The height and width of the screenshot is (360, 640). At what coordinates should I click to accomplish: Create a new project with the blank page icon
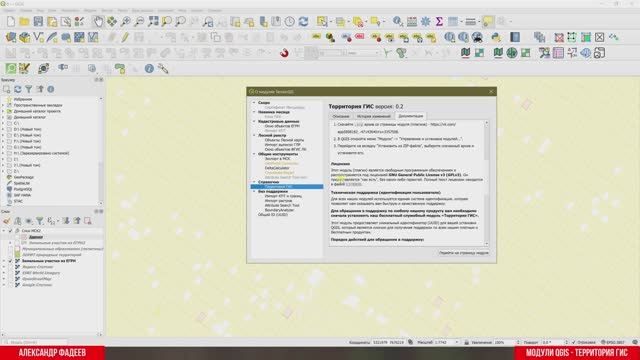click(11, 22)
